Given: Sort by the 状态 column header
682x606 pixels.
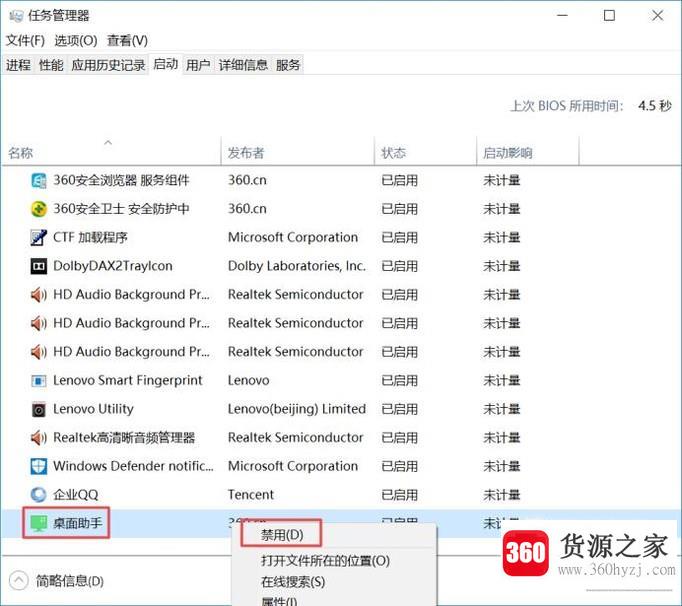Looking at the screenshot, I should [394, 153].
